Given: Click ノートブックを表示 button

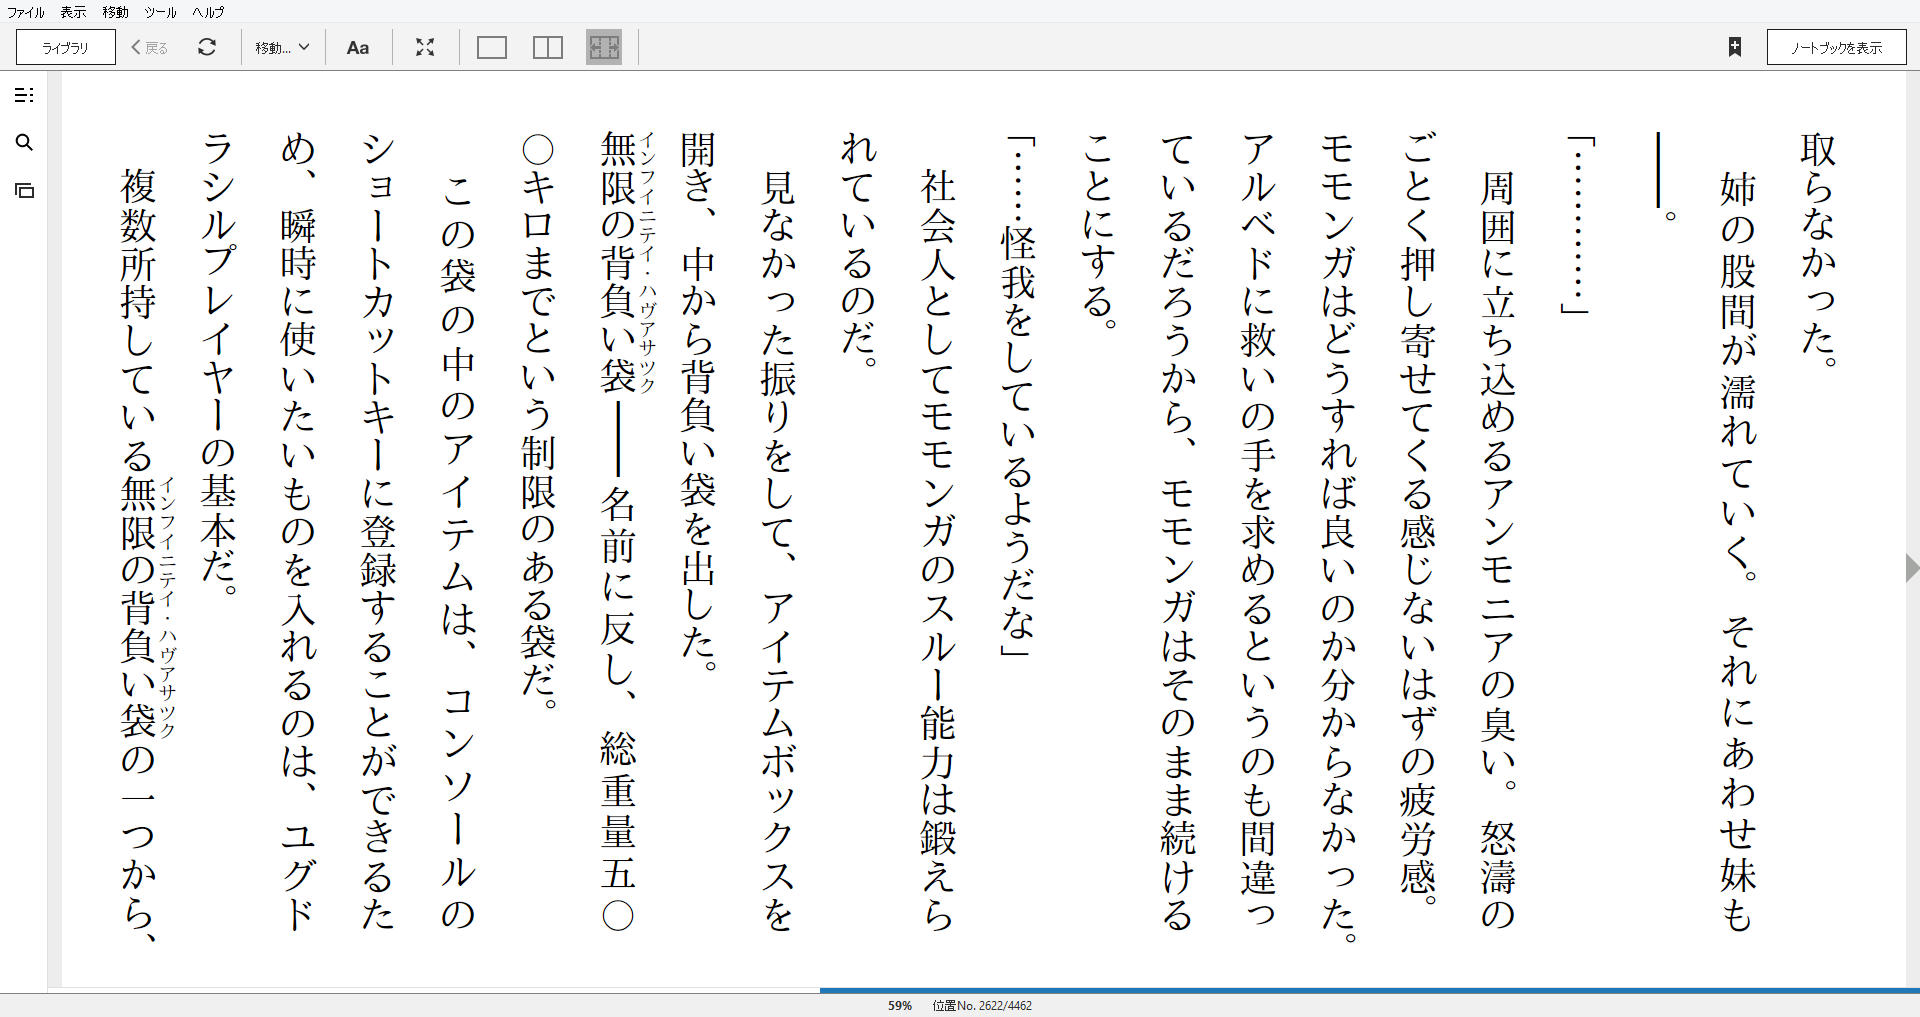Looking at the screenshot, I should click(x=1836, y=47).
